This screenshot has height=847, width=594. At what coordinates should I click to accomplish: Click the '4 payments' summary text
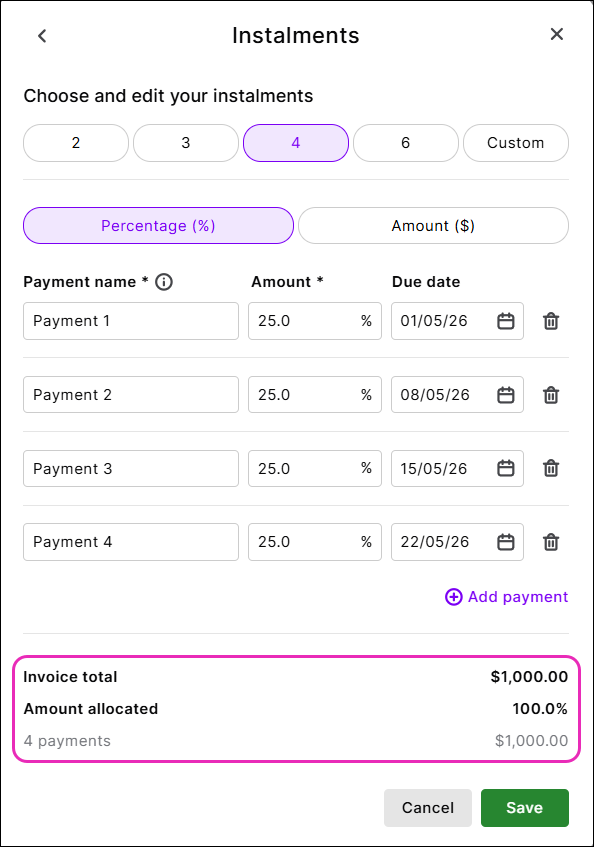pyautogui.click(x=67, y=741)
